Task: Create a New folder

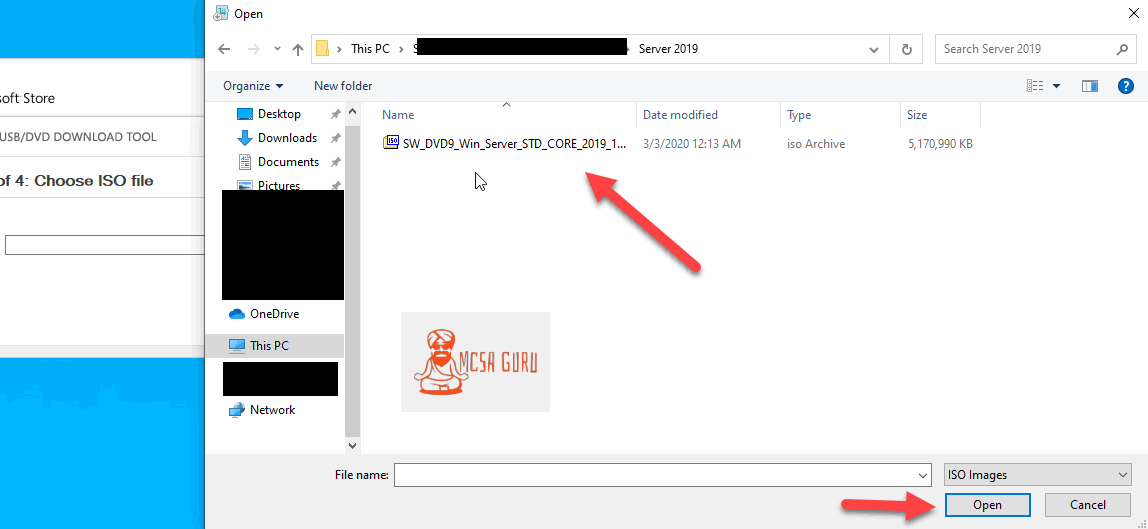Action: coord(343,86)
